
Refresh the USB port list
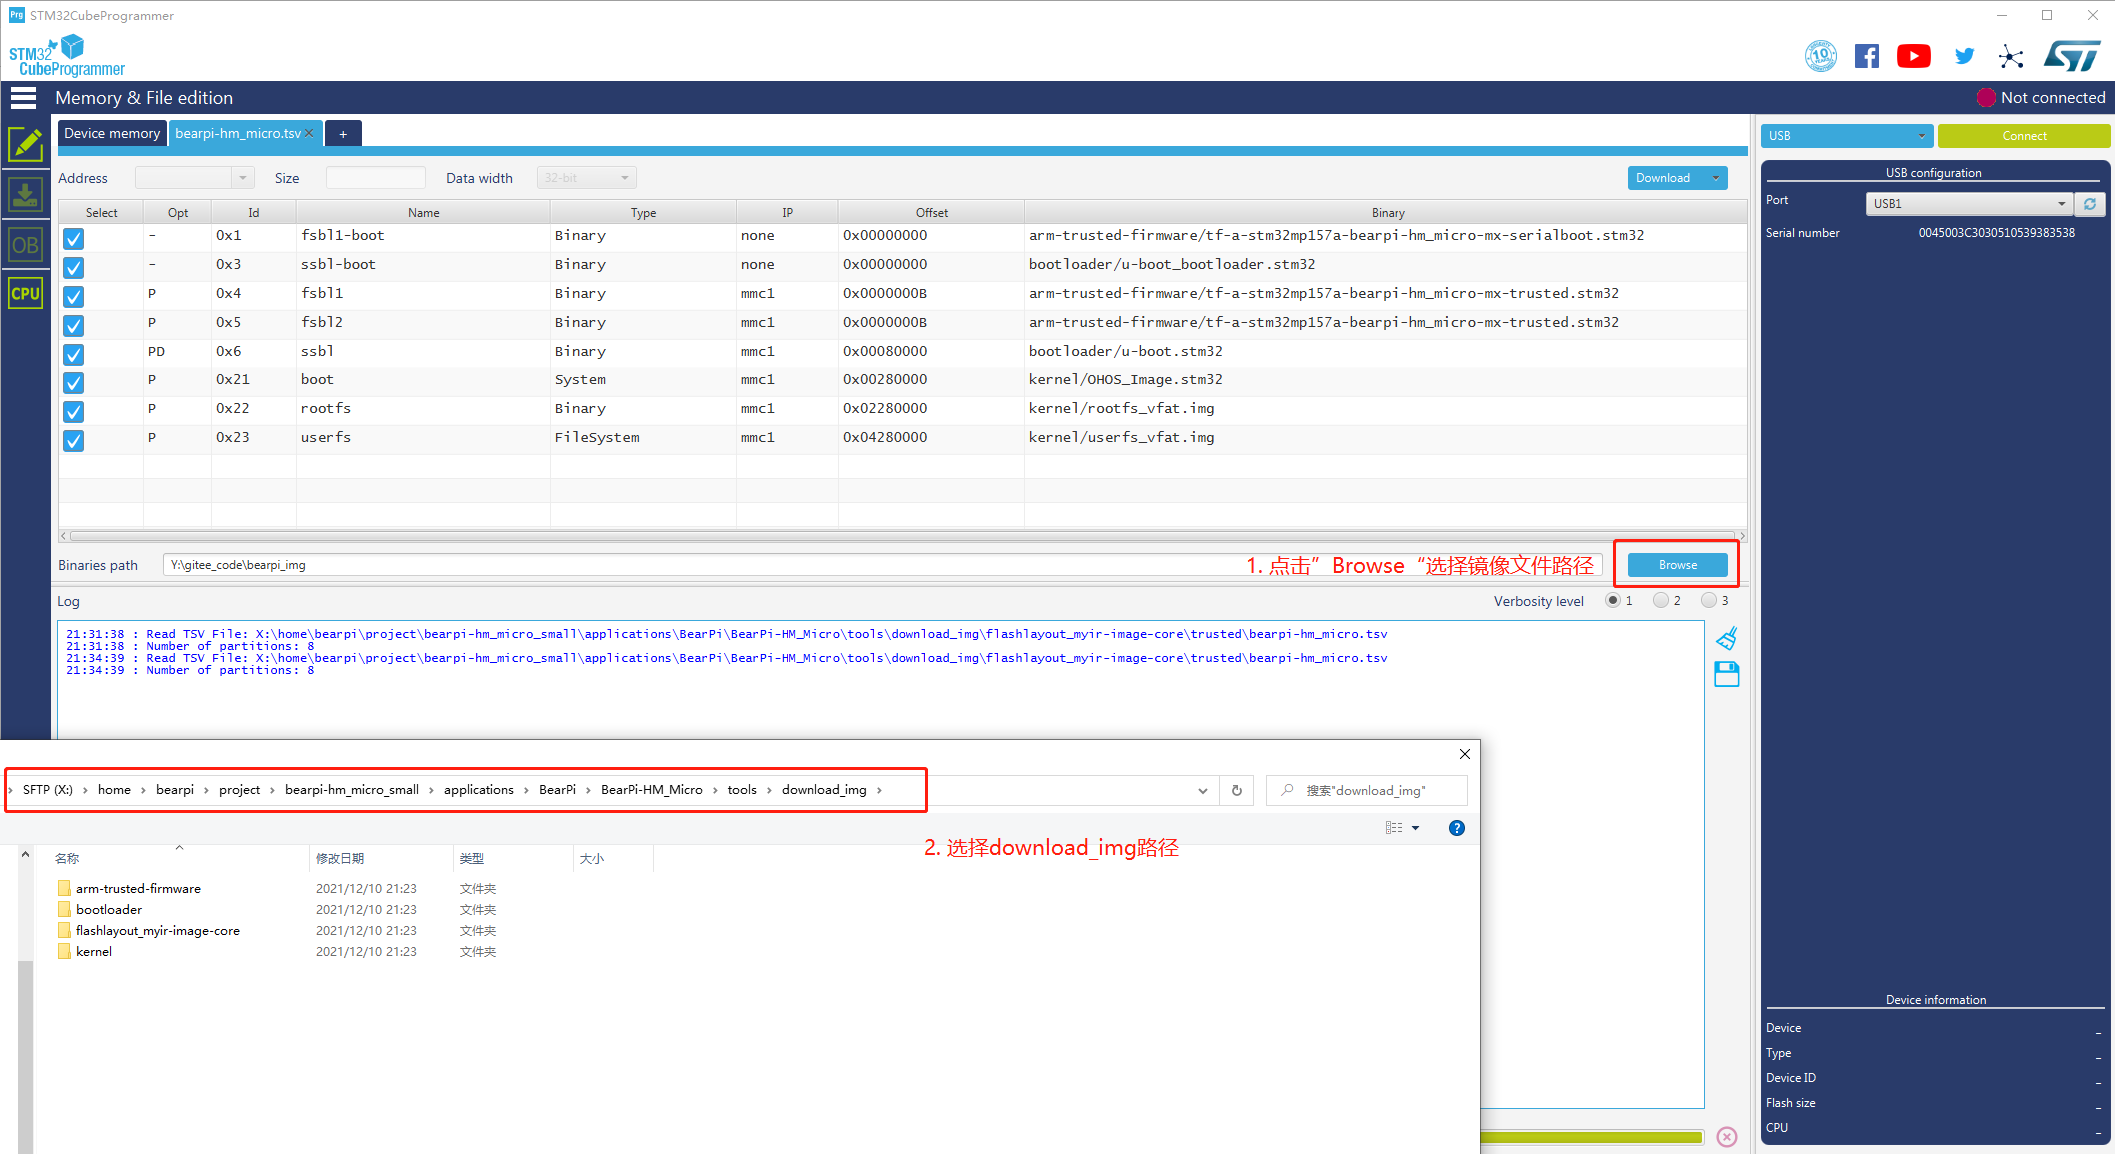(2090, 204)
